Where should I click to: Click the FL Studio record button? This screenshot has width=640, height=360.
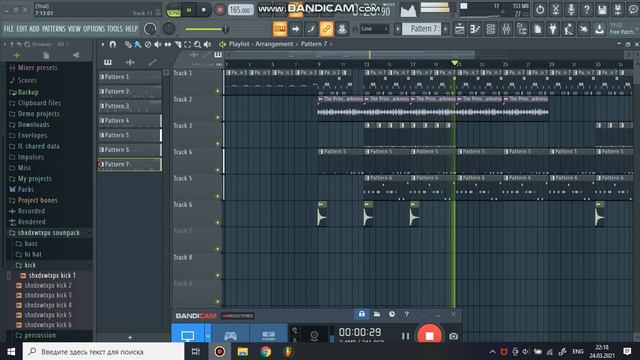pos(219,10)
